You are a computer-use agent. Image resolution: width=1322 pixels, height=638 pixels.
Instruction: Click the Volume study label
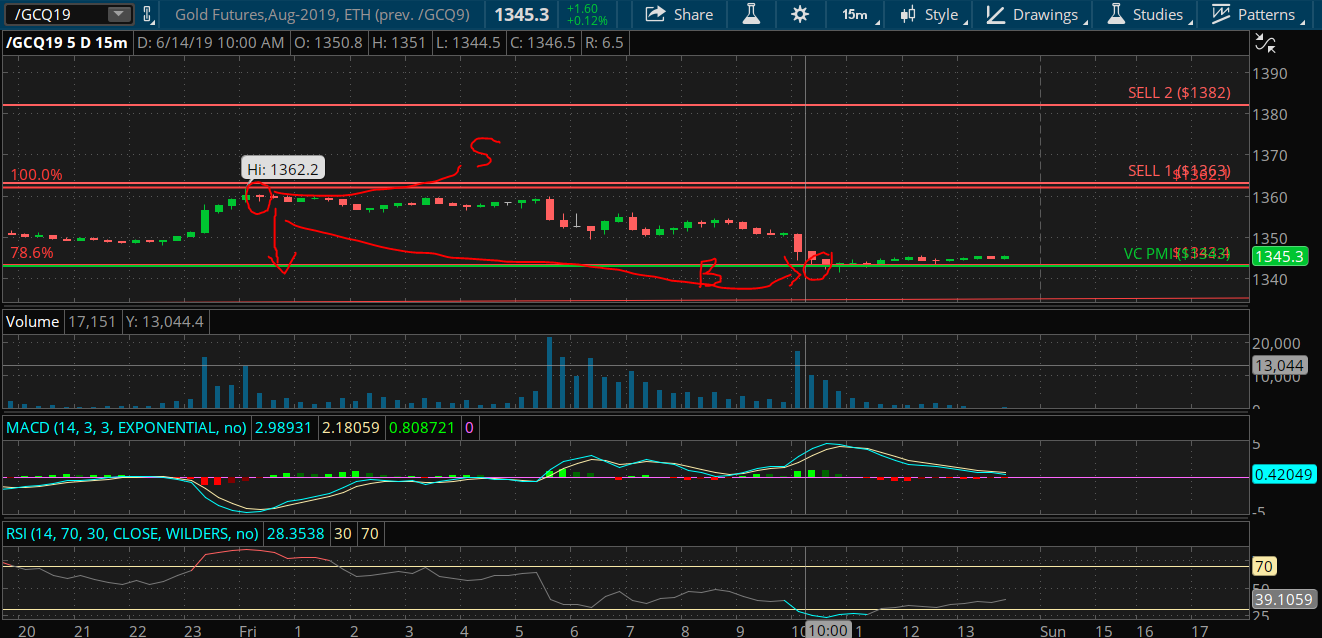pos(32,322)
